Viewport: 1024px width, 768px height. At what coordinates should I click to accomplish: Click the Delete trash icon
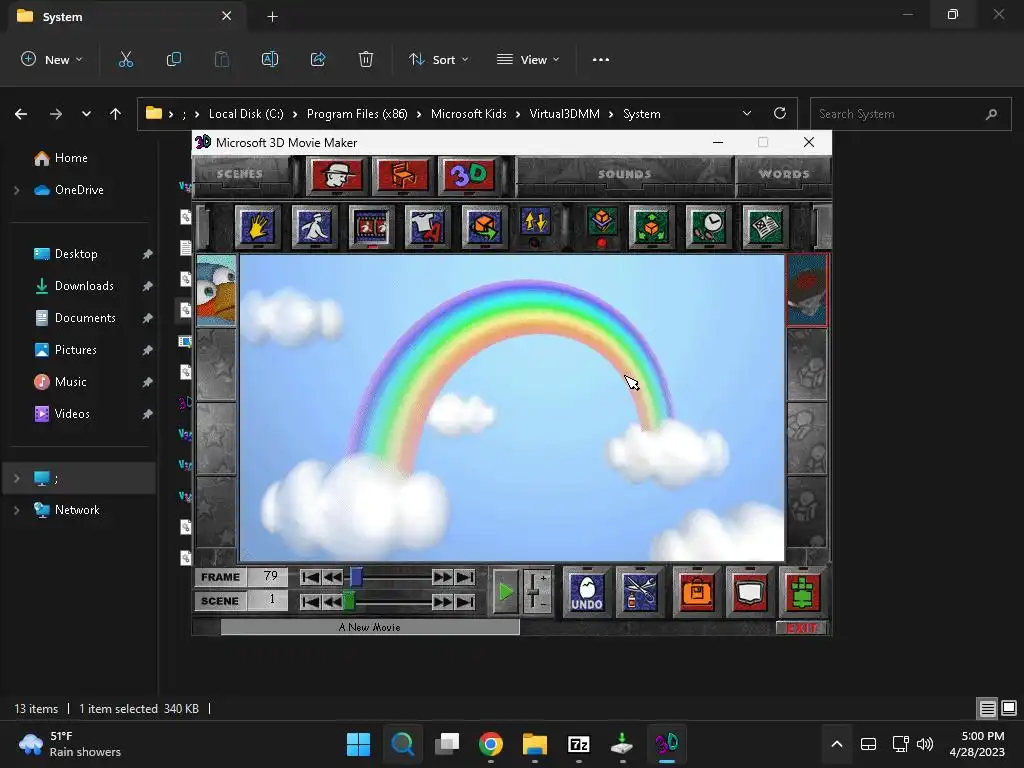[366, 59]
